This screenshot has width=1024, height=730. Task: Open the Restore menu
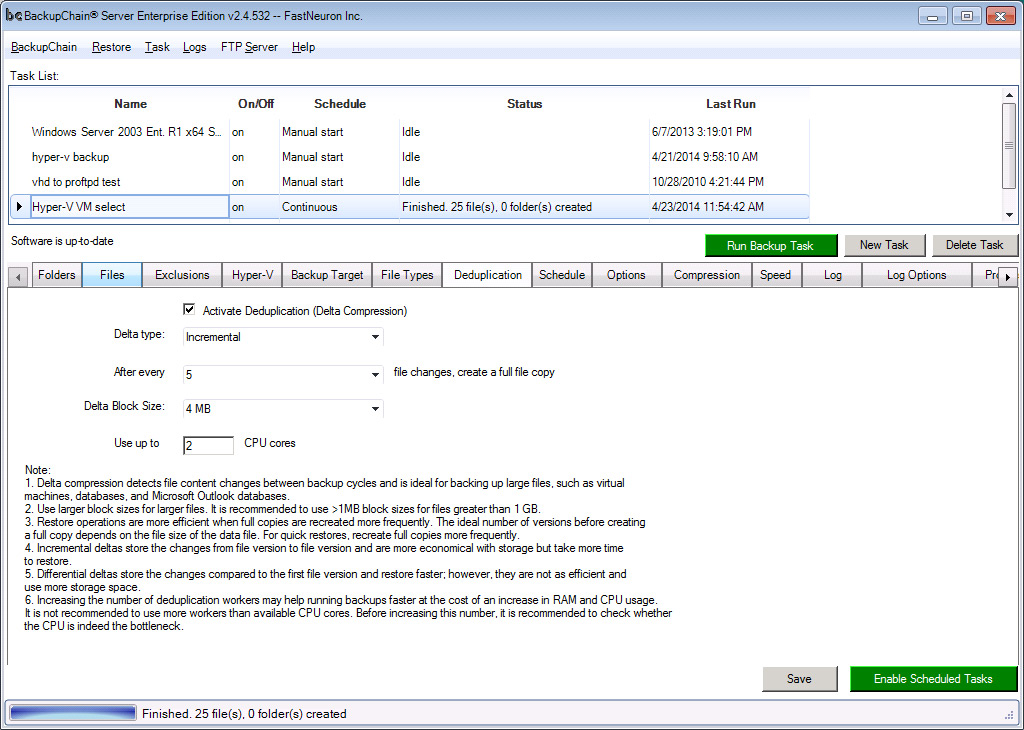[x=111, y=47]
